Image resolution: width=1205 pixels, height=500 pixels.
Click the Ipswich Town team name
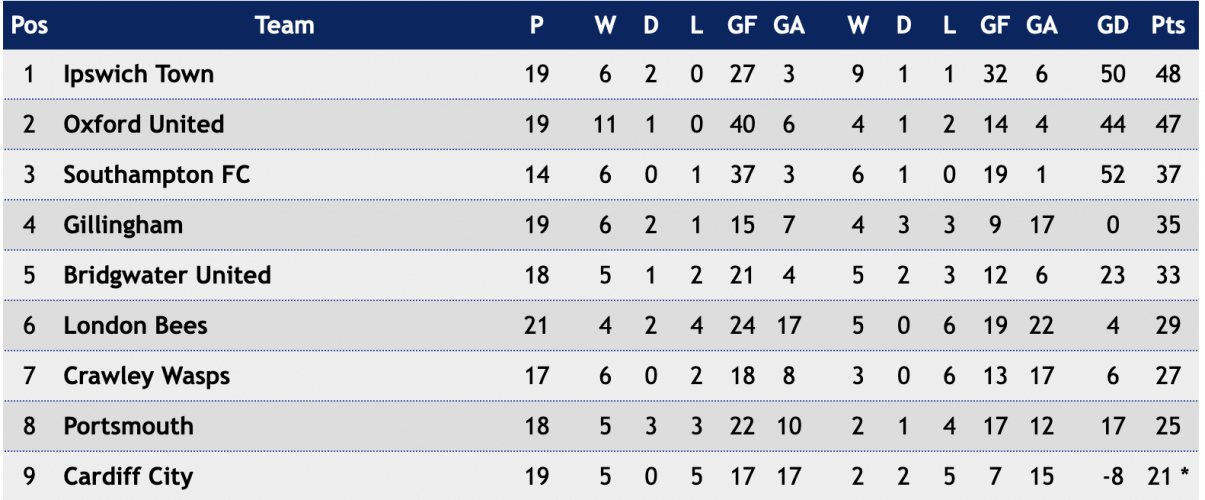pos(138,74)
